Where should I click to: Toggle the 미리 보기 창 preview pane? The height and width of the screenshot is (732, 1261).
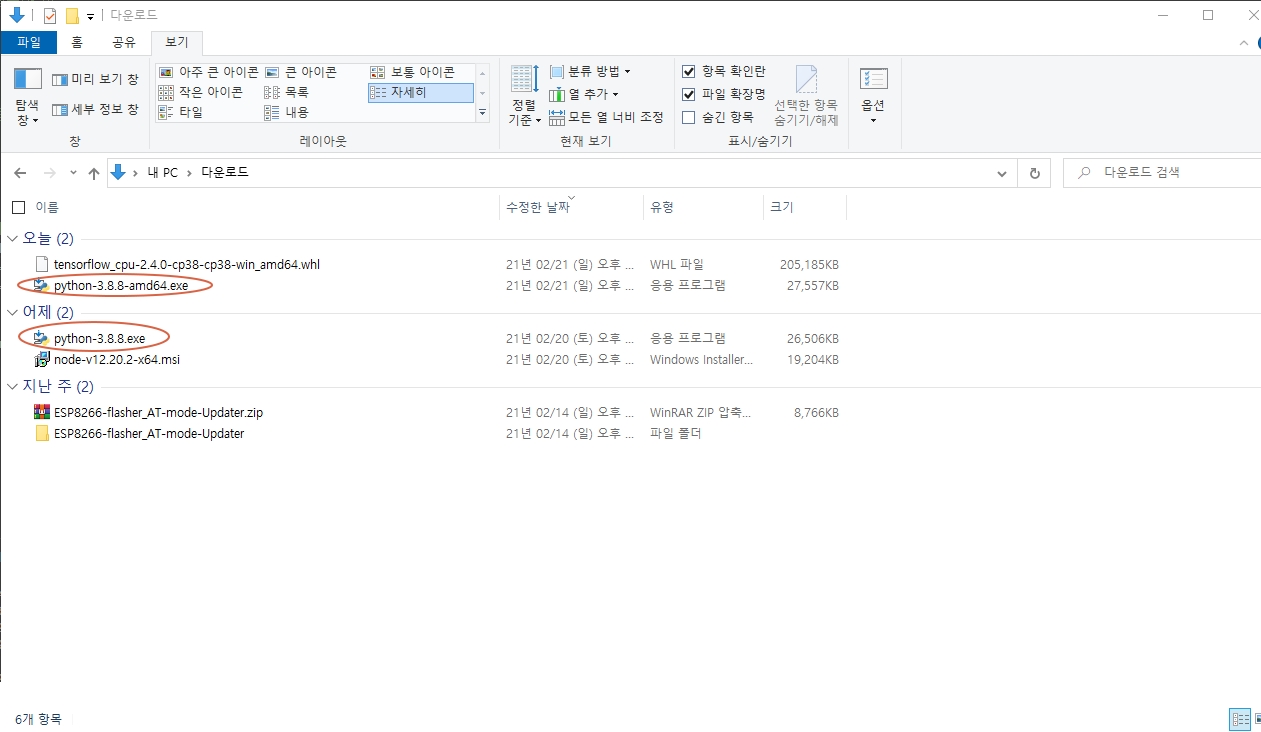[x=95, y=79]
